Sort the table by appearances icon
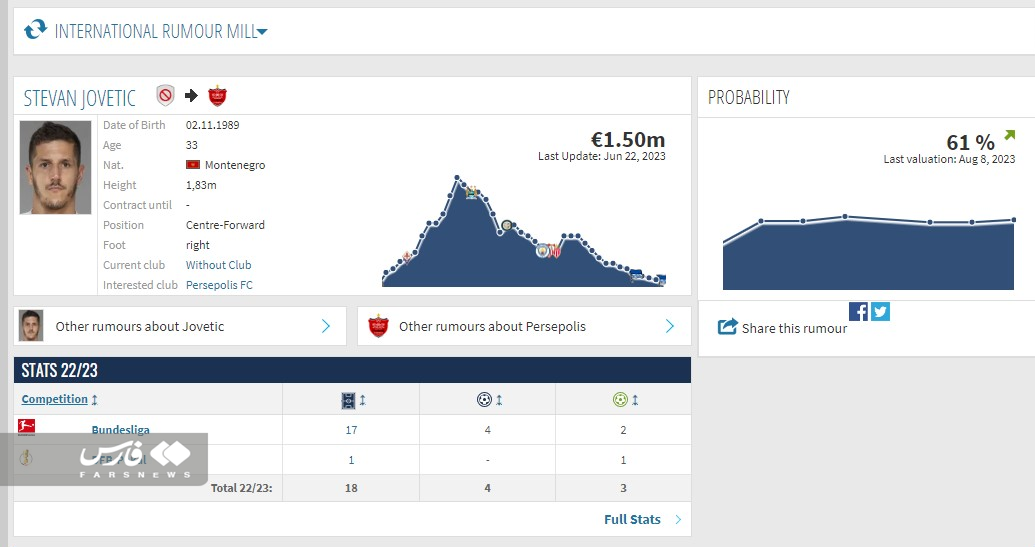Screen dimensions: 1035x547 point(349,400)
